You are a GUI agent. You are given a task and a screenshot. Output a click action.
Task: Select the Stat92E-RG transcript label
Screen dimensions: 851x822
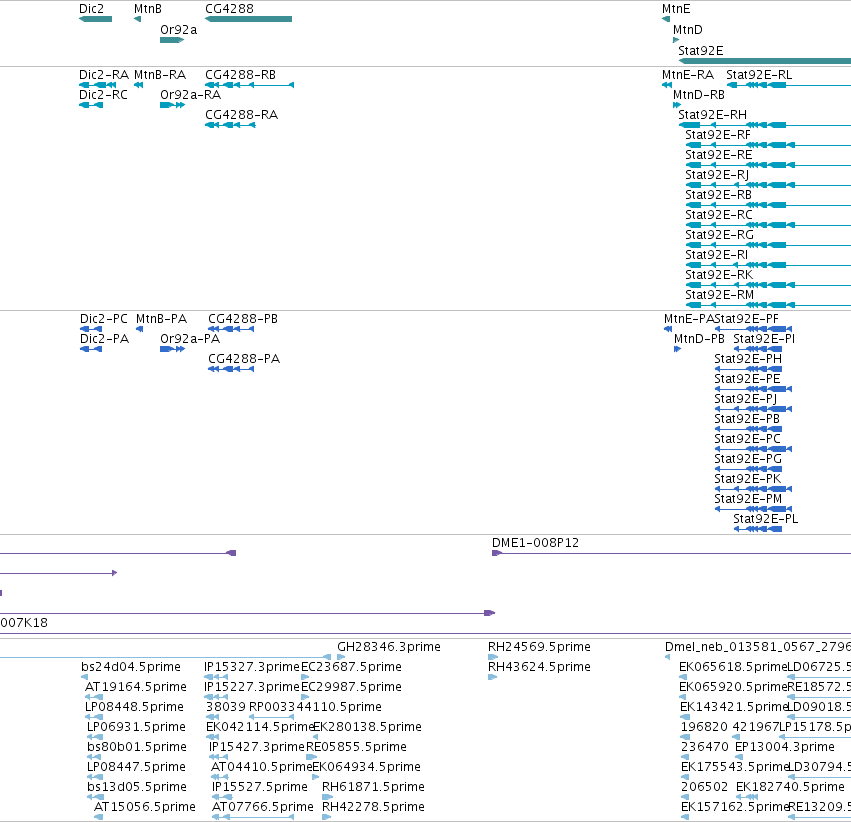pos(720,235)
